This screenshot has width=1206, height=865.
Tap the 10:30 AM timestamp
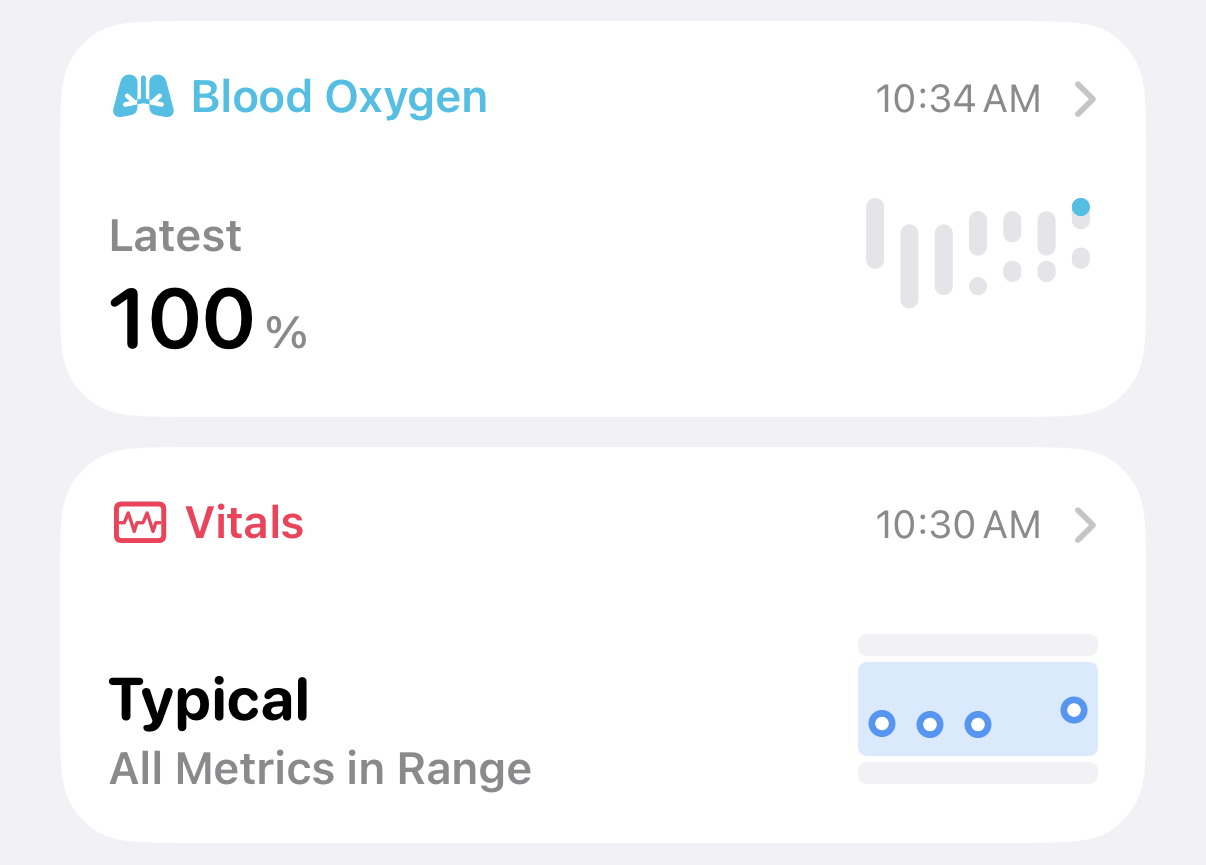pyautogui.click(x=958, y=525)
